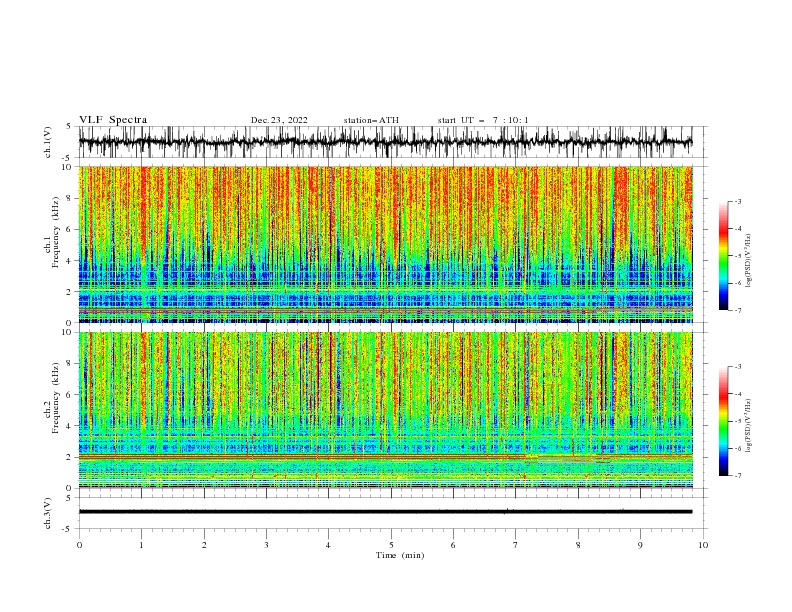Click the time axis tick label "9"
This screenshot has width=792, height=612.
point(640,545)
